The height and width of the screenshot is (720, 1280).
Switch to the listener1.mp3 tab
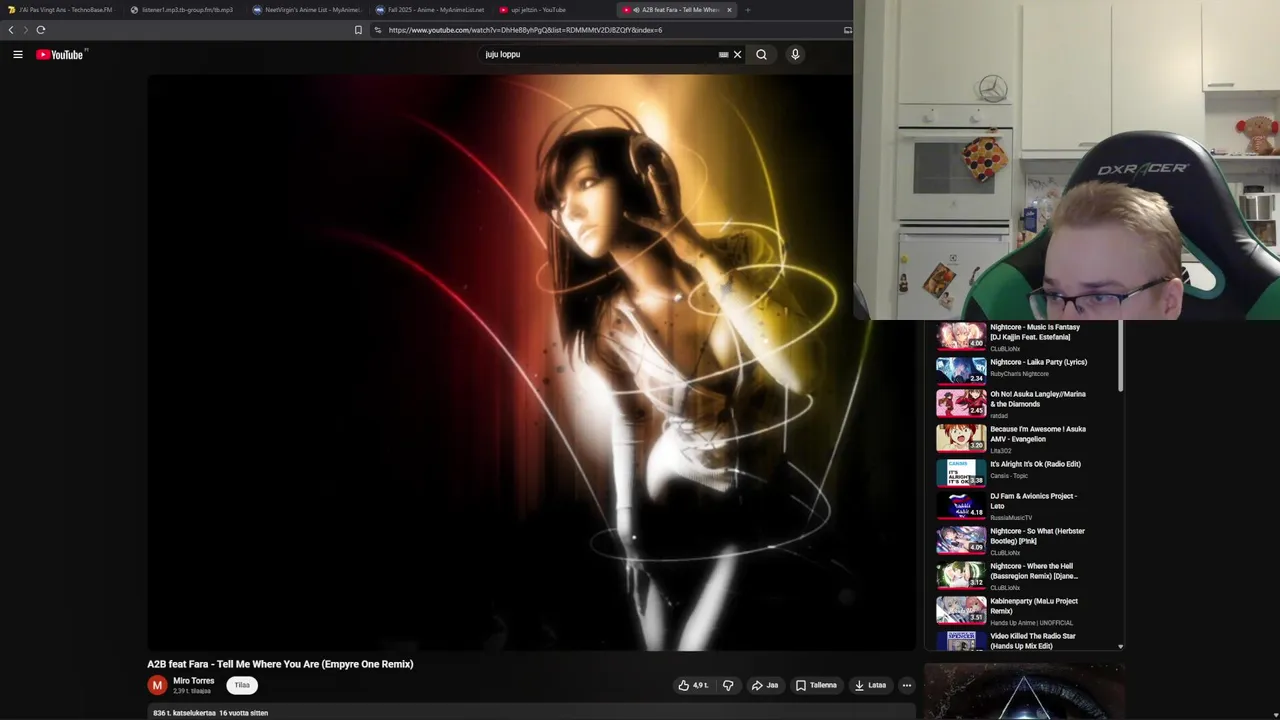(x=182, y=10)
